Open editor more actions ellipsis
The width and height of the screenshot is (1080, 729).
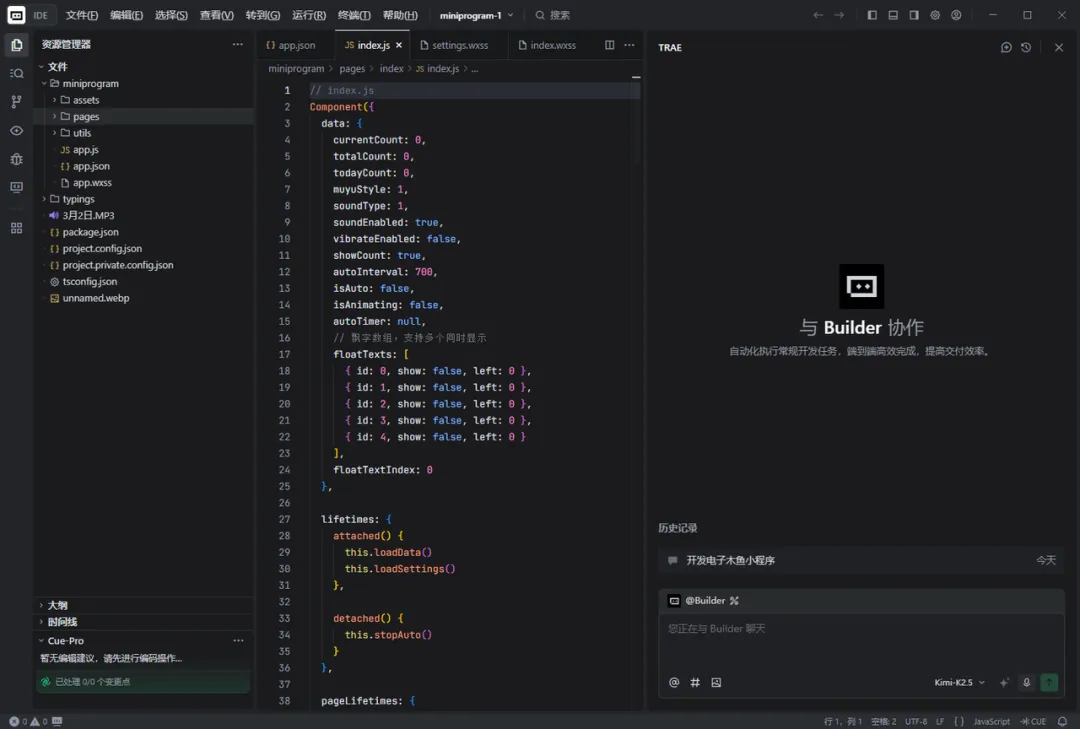[629, 45]
